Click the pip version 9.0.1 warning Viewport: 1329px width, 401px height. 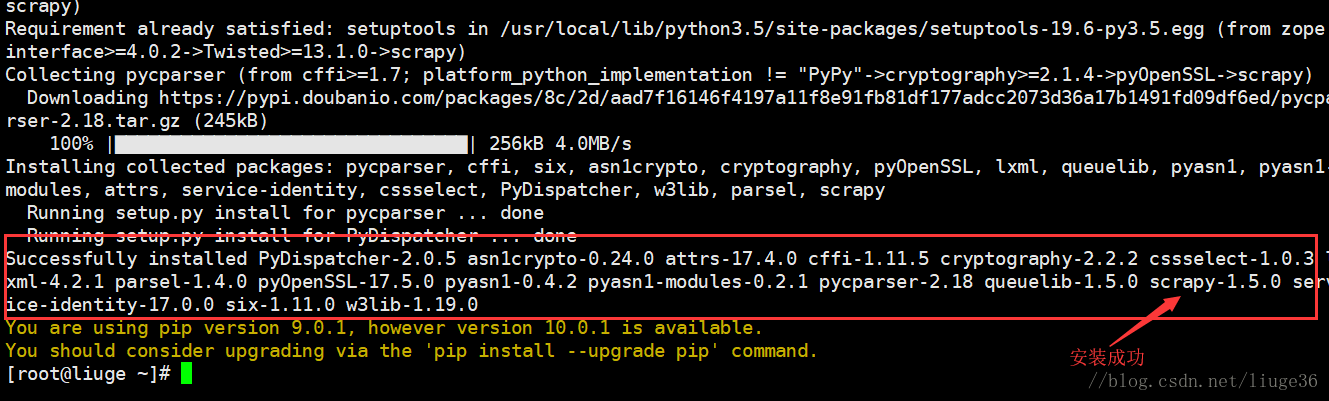[384, 328]
